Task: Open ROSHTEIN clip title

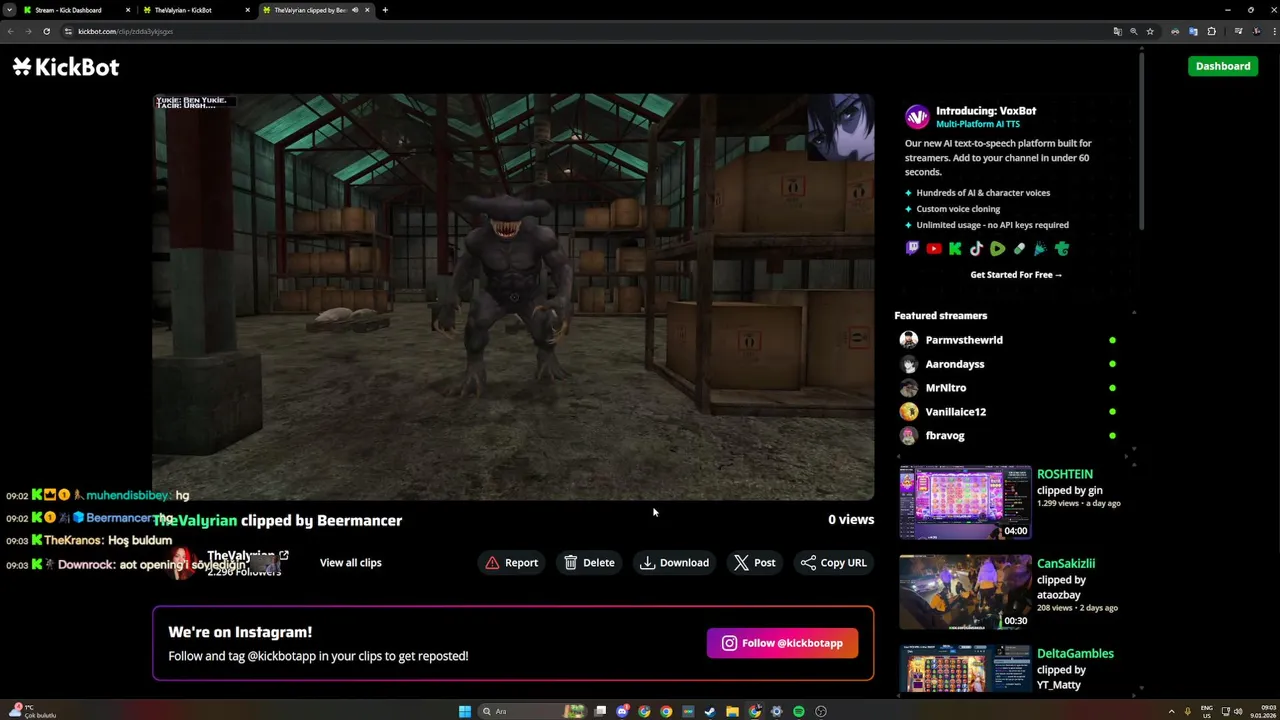Action: [1064, 474]
